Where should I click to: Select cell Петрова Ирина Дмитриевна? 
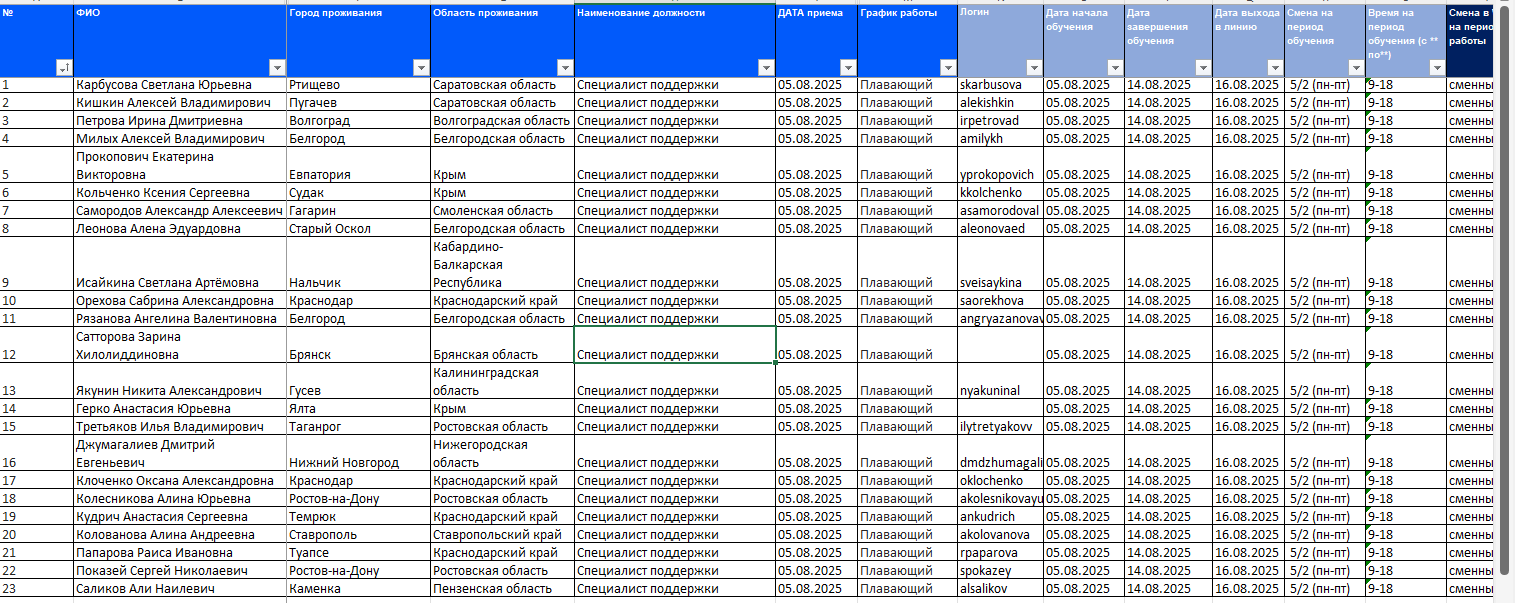[x=180, y=121]
